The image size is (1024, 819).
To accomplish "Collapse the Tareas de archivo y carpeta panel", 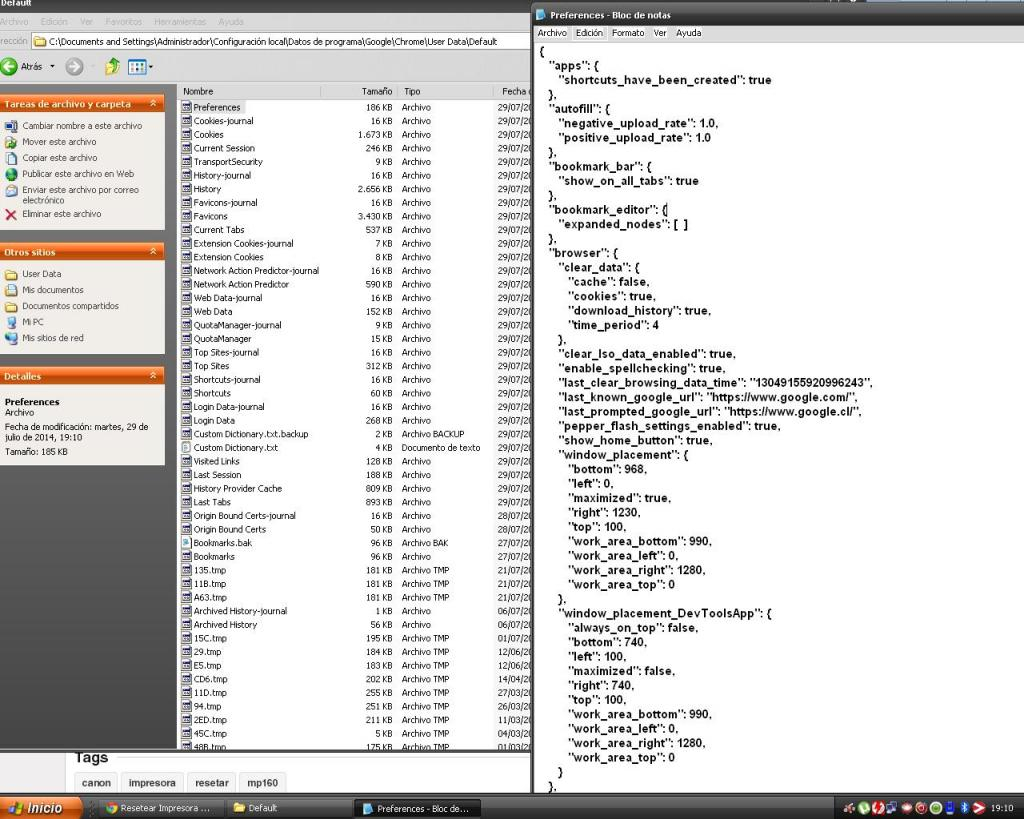I will [x=153, y=104].
